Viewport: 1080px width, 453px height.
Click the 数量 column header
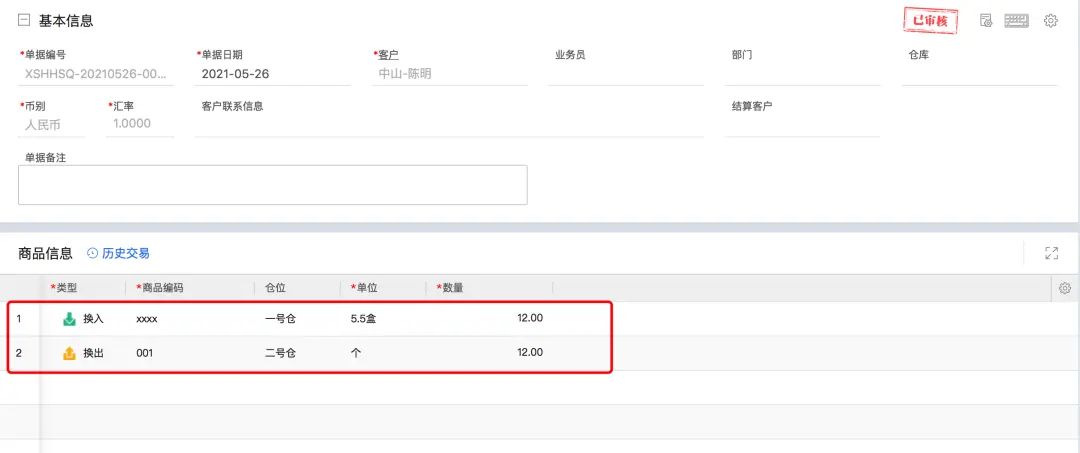pos(450,288)
